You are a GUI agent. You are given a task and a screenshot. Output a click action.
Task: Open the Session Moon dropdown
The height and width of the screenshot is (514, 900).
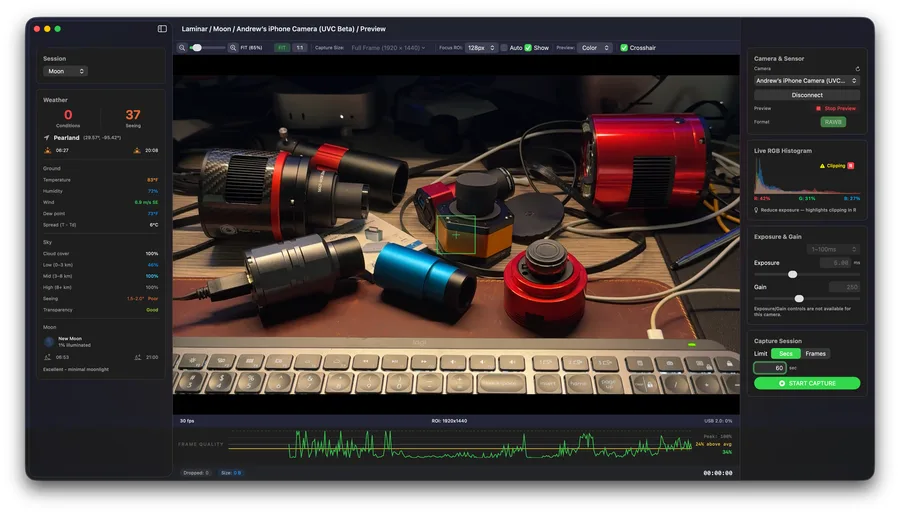coord(65,71)
